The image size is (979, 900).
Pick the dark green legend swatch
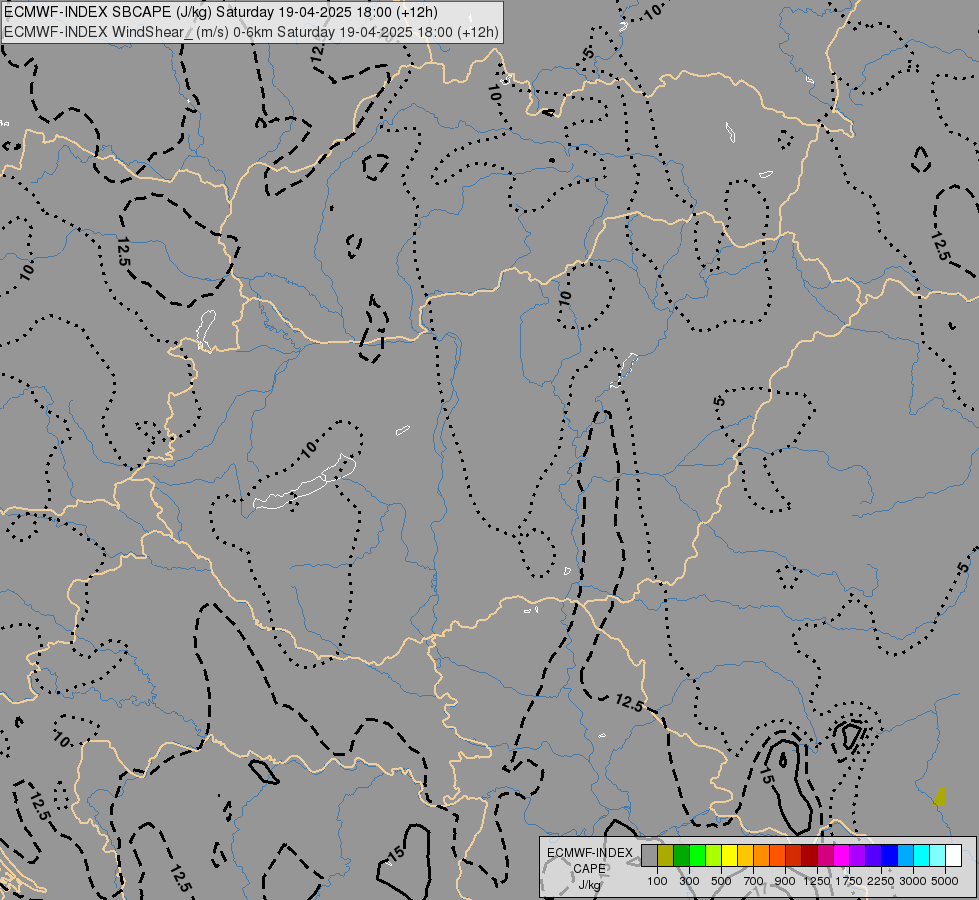(682, 855)
